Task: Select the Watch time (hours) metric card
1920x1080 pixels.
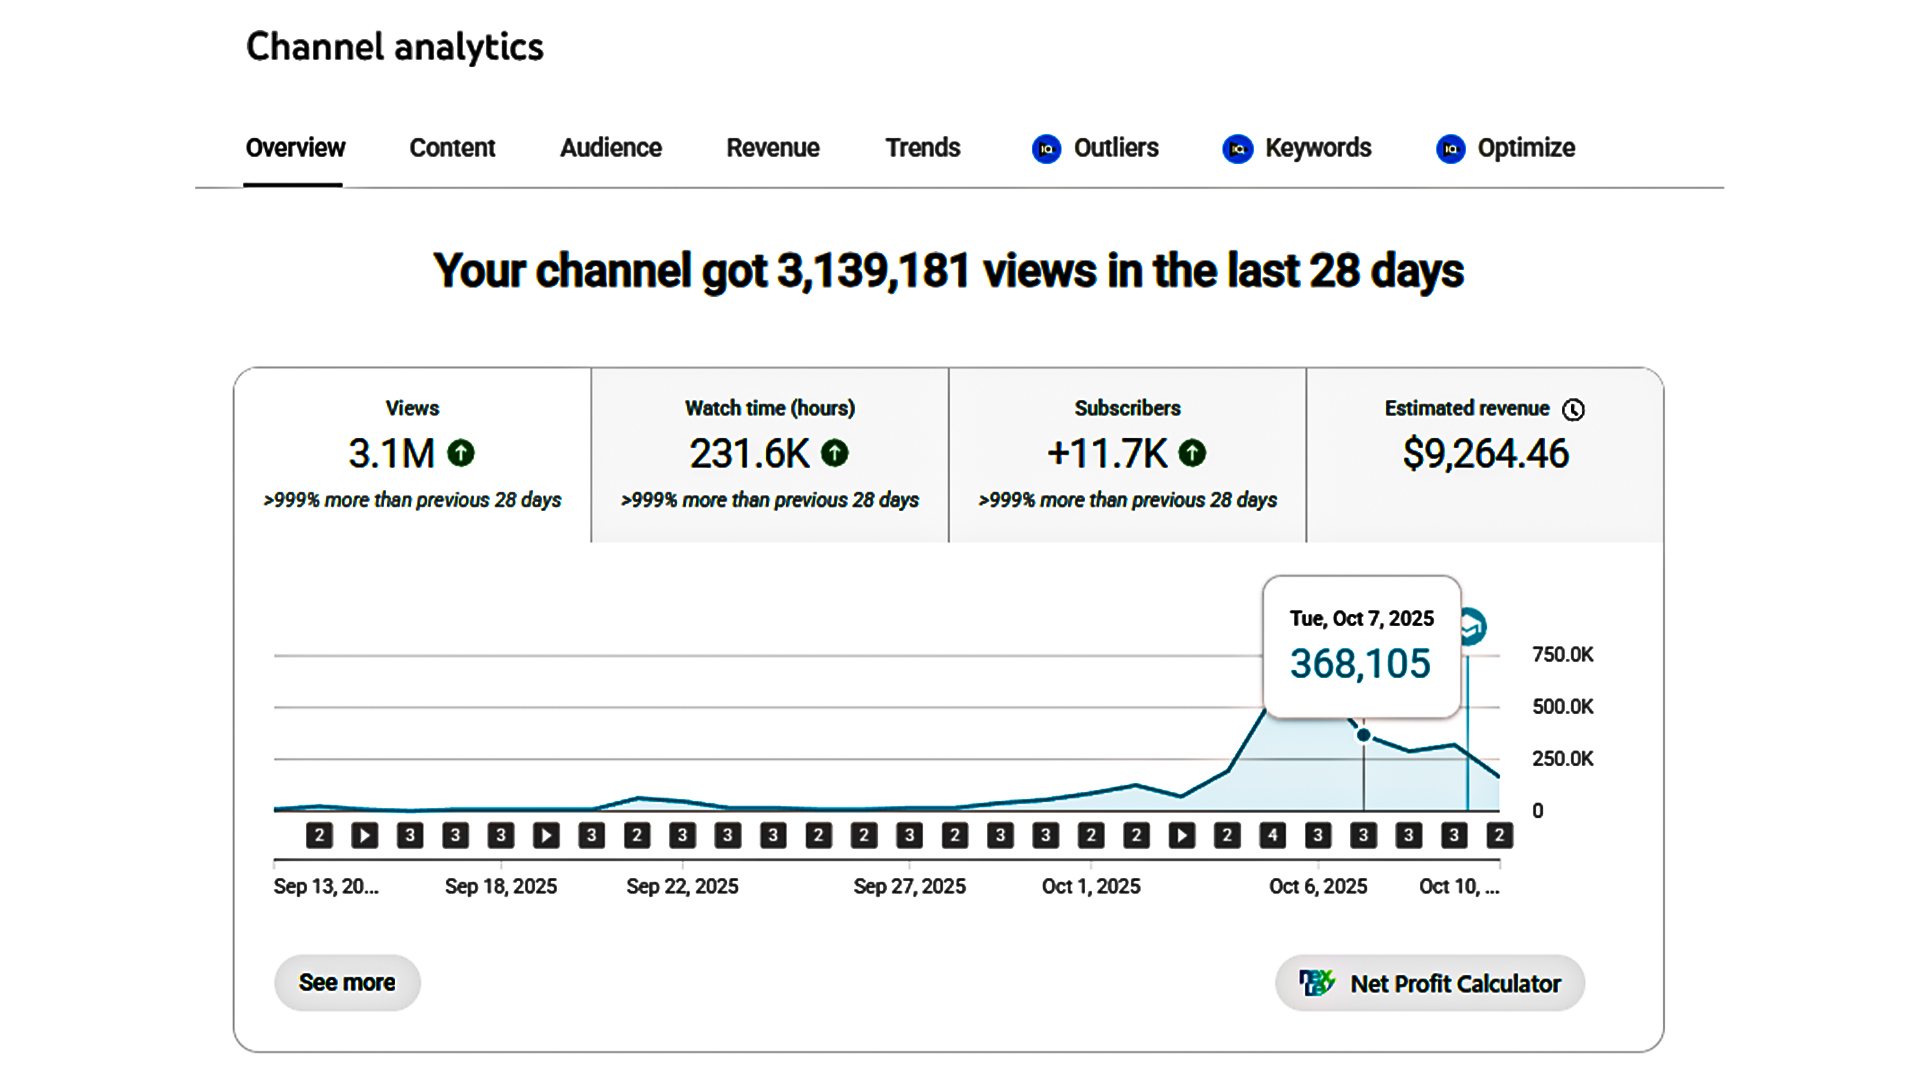Action: (769, 455)
